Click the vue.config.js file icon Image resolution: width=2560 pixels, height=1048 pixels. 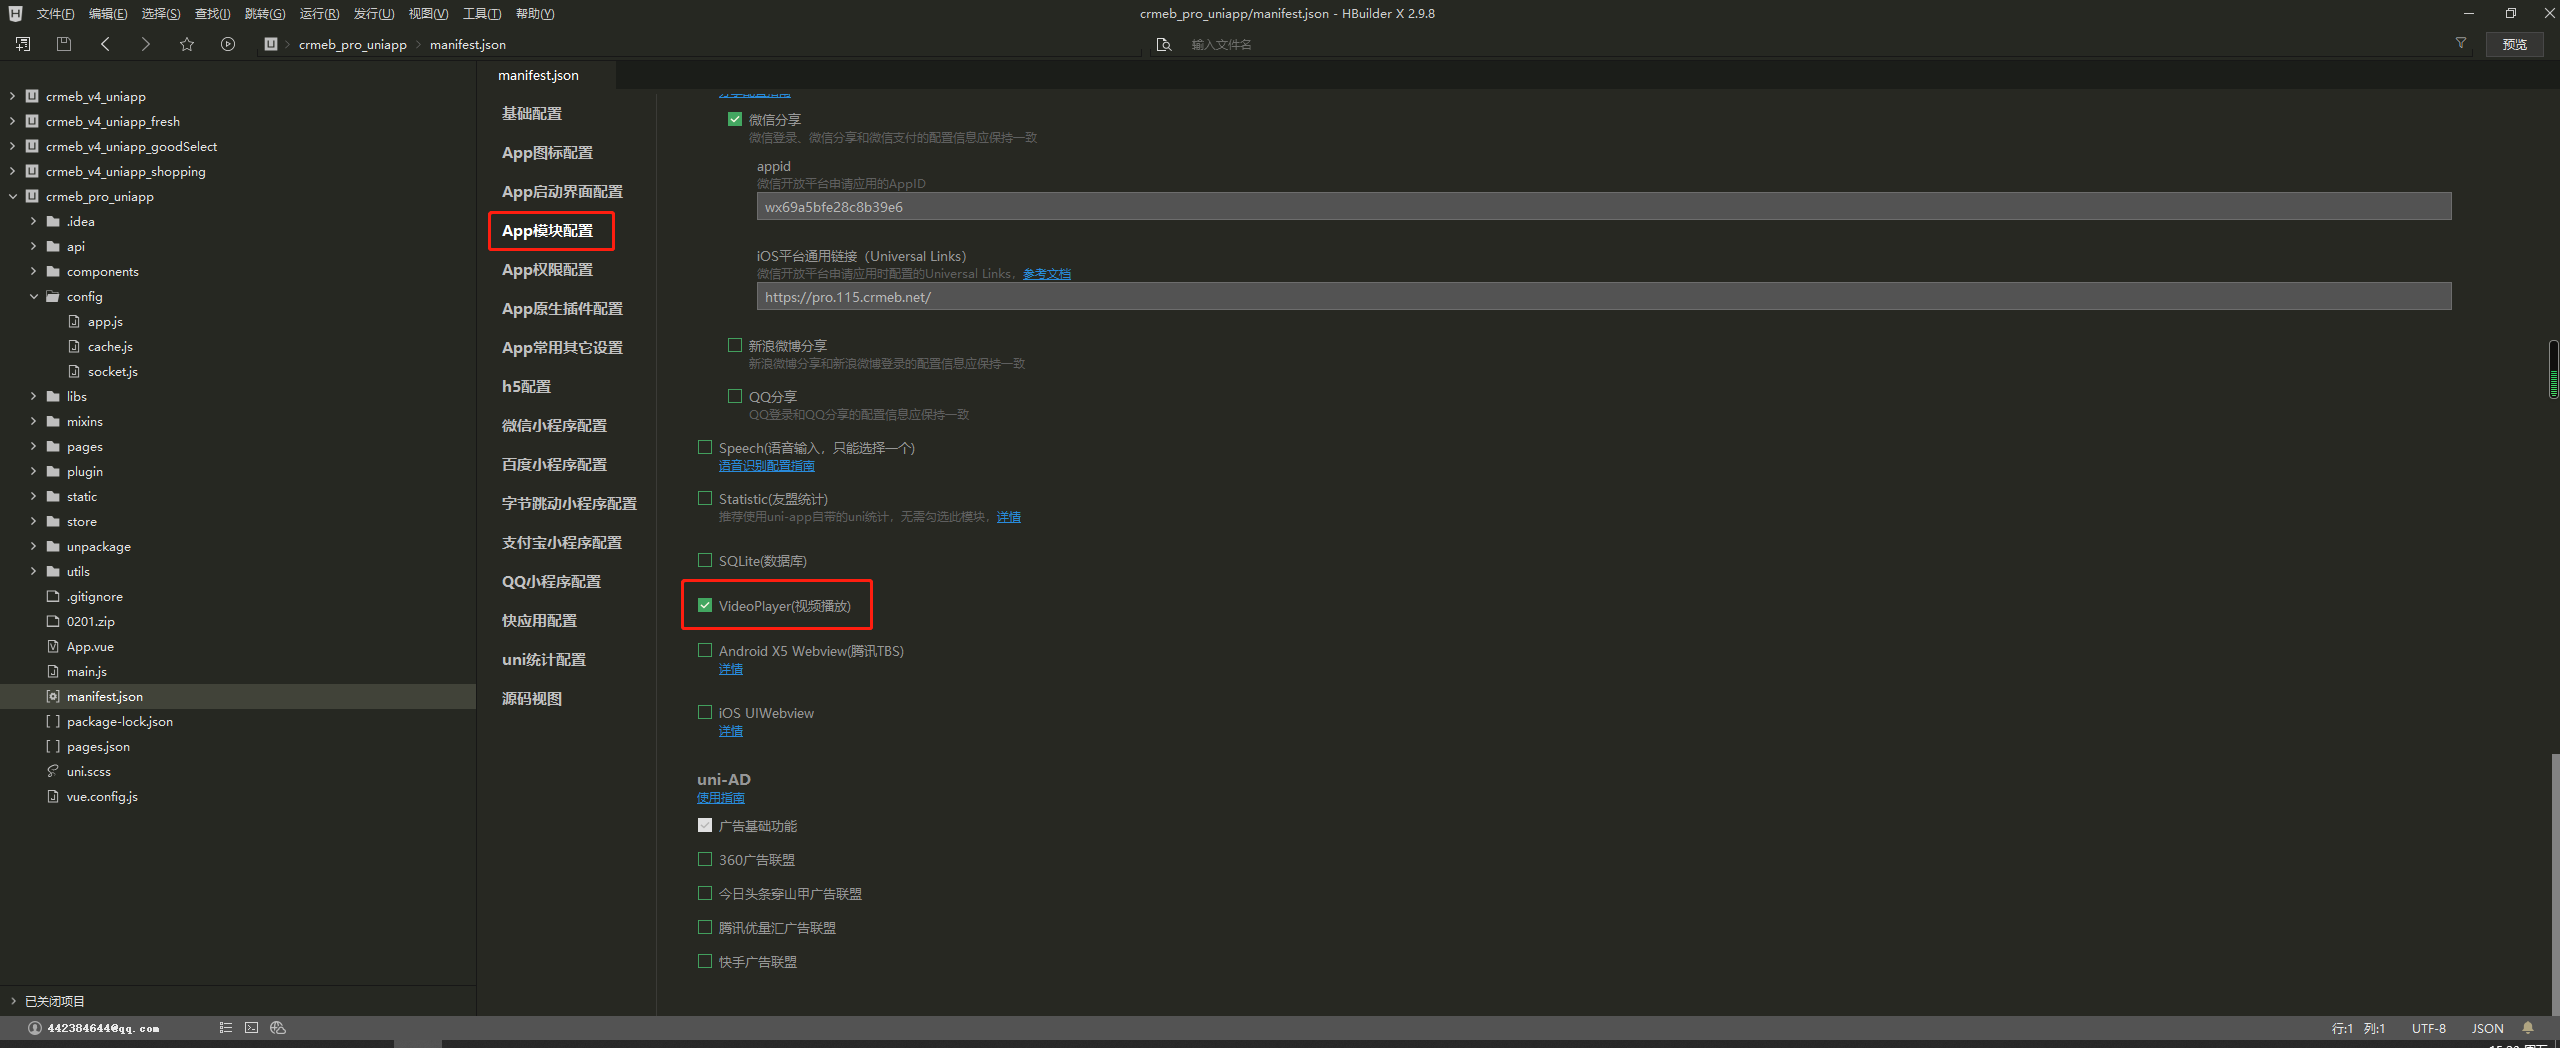[x=53, y=796]
